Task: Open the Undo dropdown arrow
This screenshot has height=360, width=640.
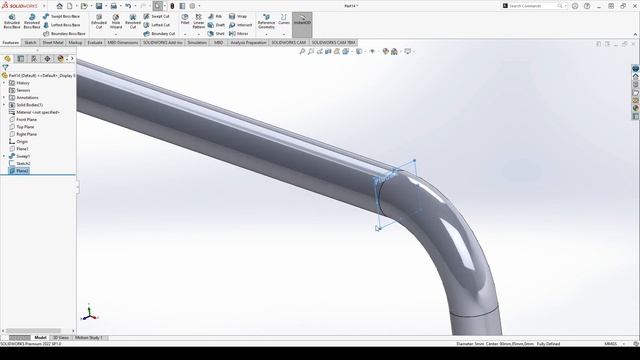Action: pyautogui.click(x=135, y=6)
